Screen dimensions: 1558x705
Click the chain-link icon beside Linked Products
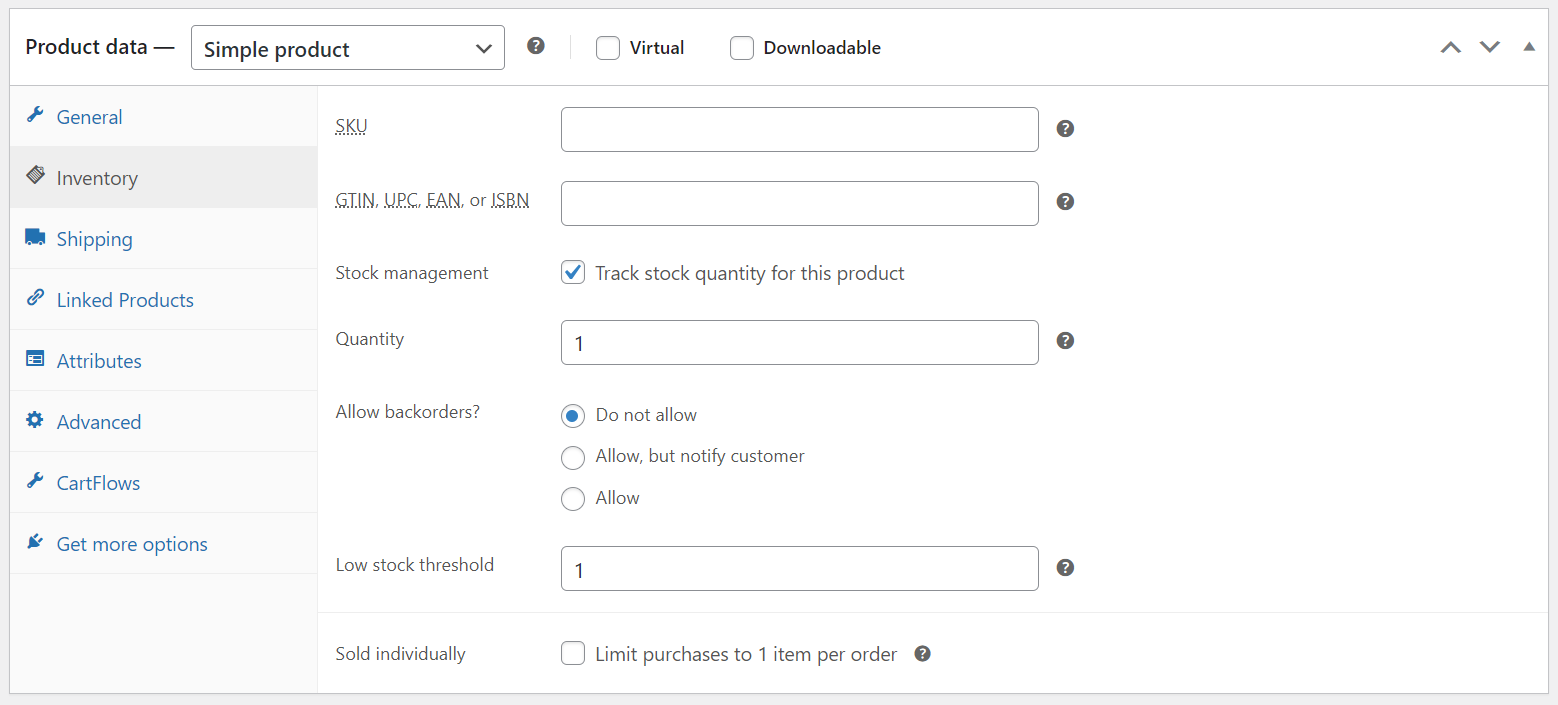click(x=35, y=299)
